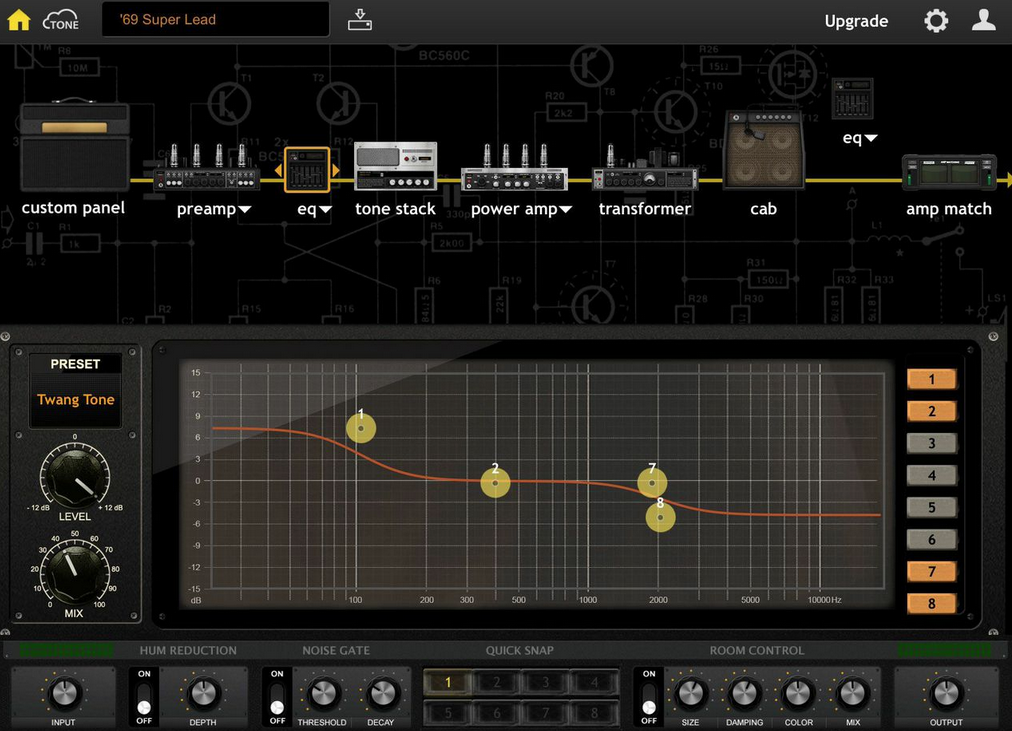Viewport: 1012px width, 731px height.
Task: Click the hum reduction DEPTH knob
Action: (x=203, y=693)
